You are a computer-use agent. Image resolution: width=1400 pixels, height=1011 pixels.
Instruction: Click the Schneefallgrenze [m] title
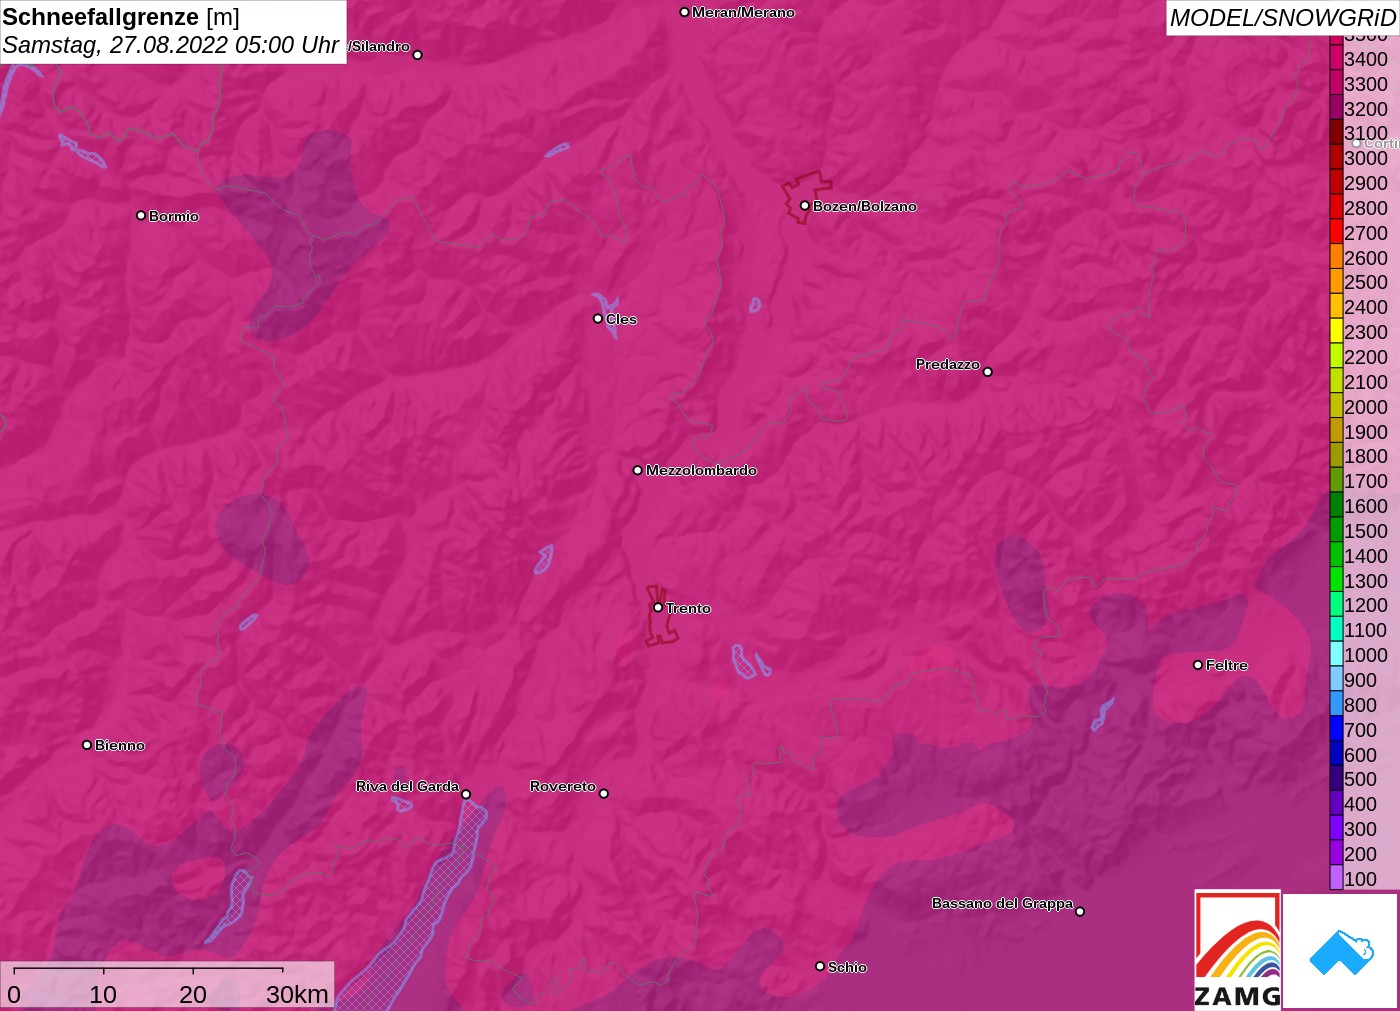(121, 17)
